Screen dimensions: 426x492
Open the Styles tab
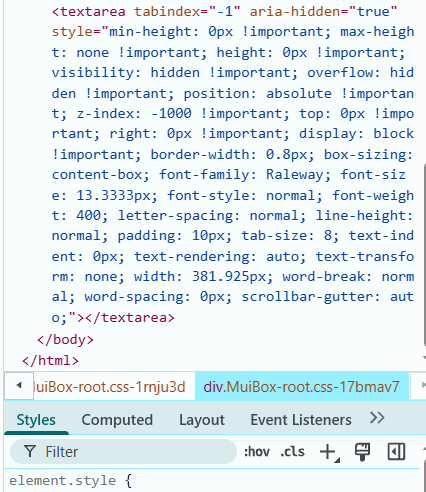(36, 420)
